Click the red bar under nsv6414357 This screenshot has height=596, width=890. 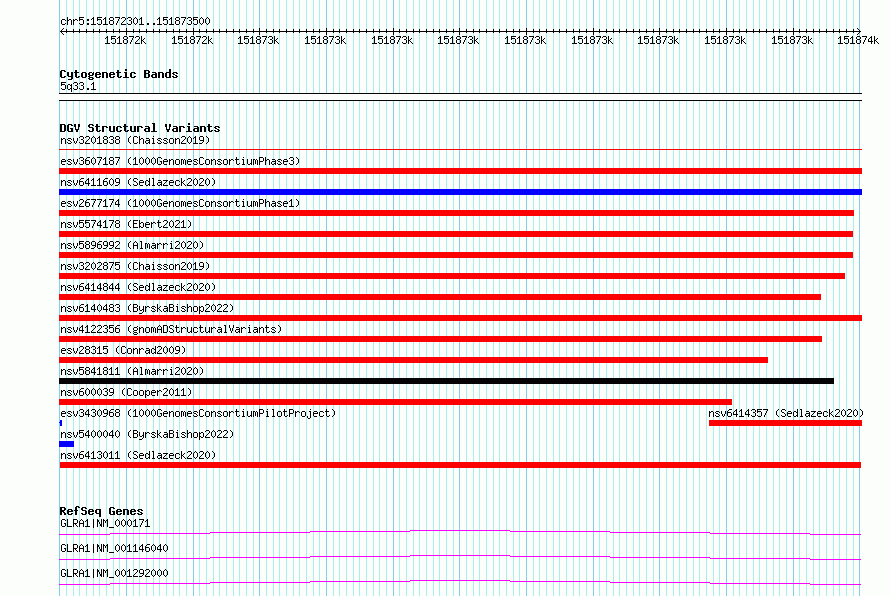[x=786, y=423]
